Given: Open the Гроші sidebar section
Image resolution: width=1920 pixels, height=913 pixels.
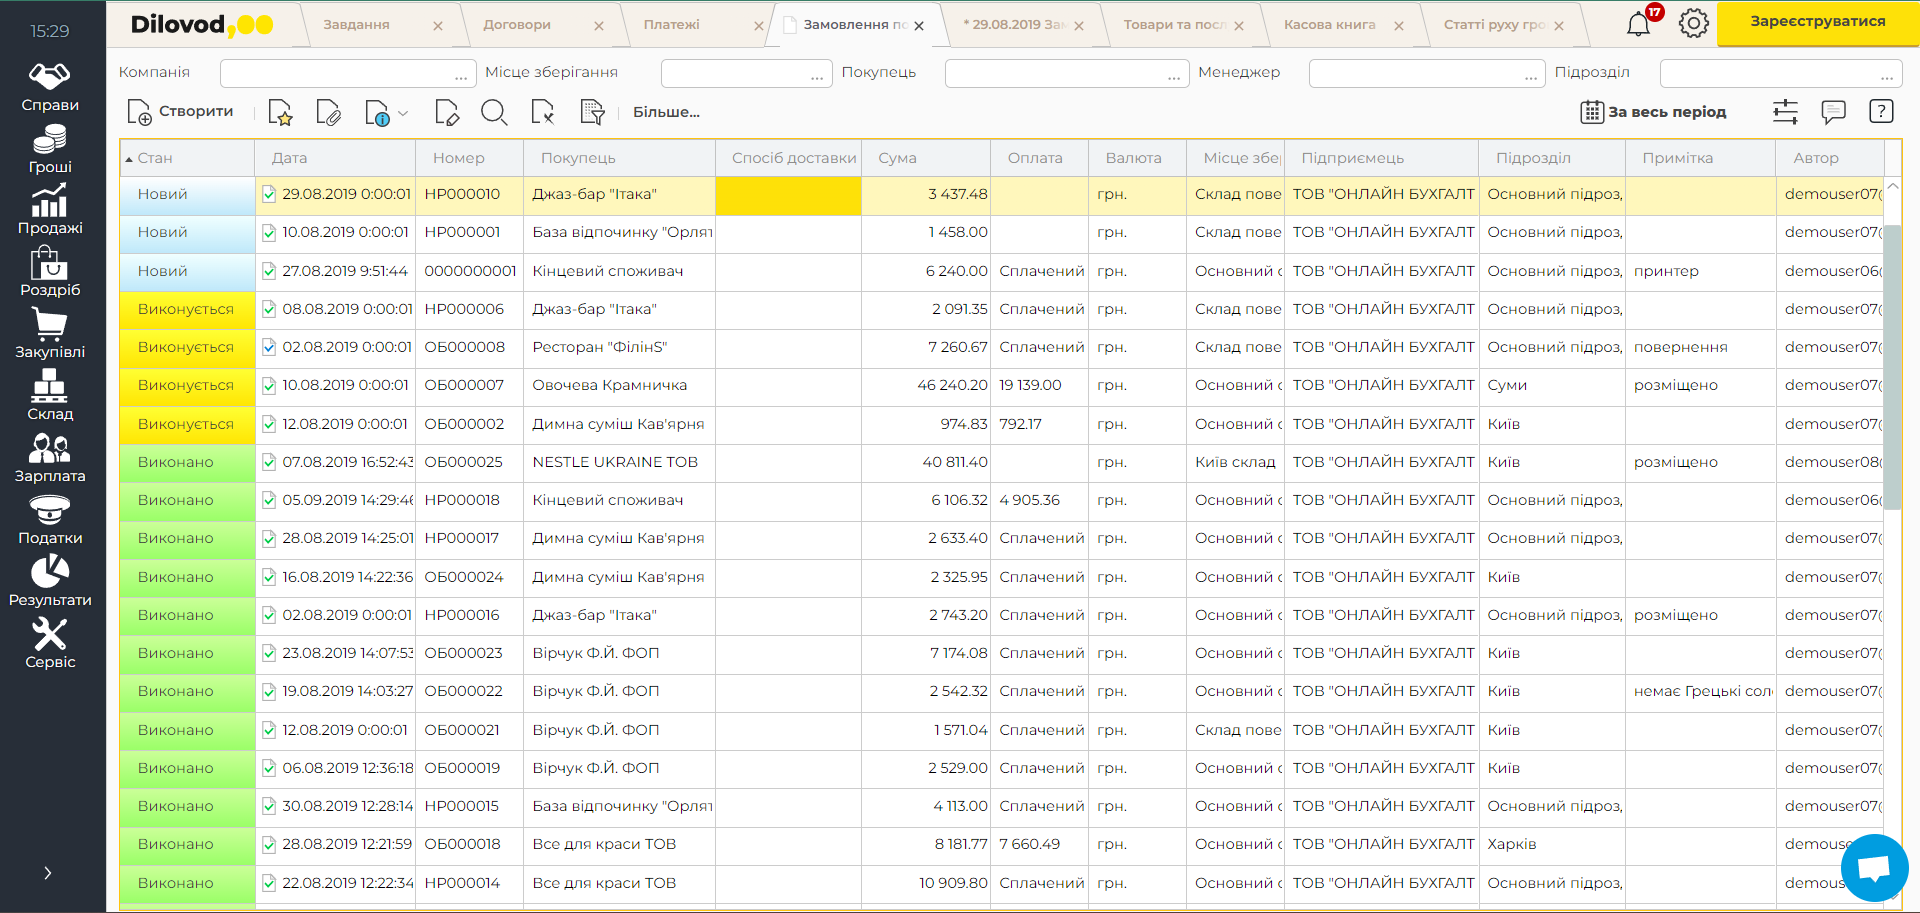Looking at the screenshot, I should pos(50,149).
